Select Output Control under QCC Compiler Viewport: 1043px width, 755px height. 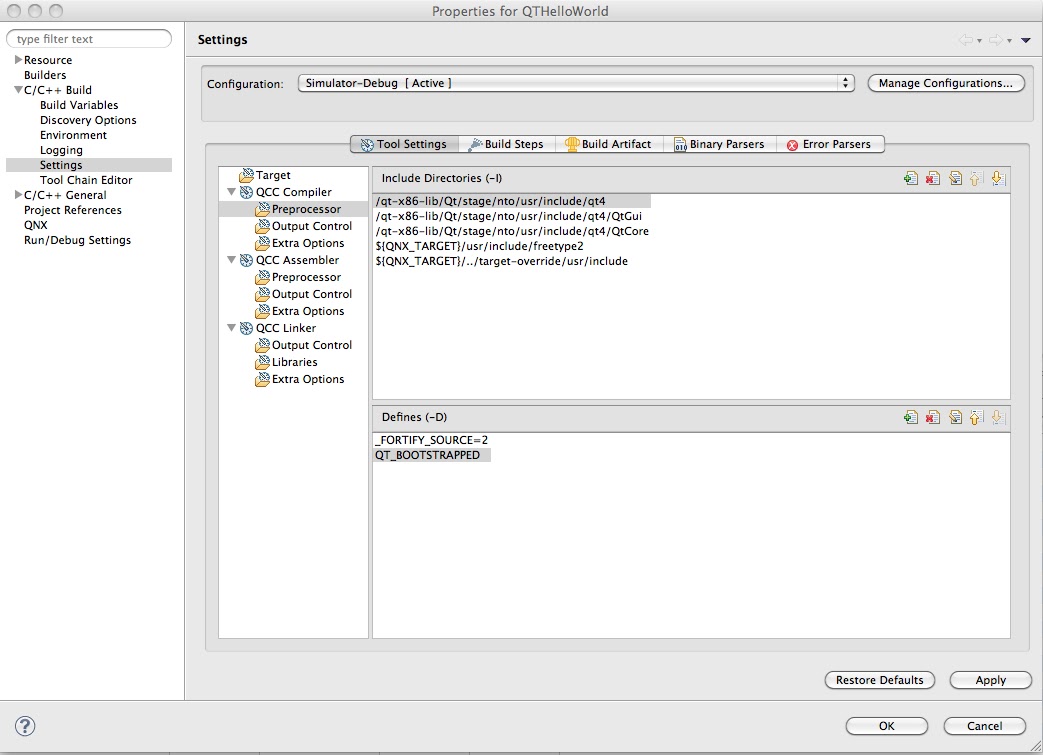pos(312,226)
